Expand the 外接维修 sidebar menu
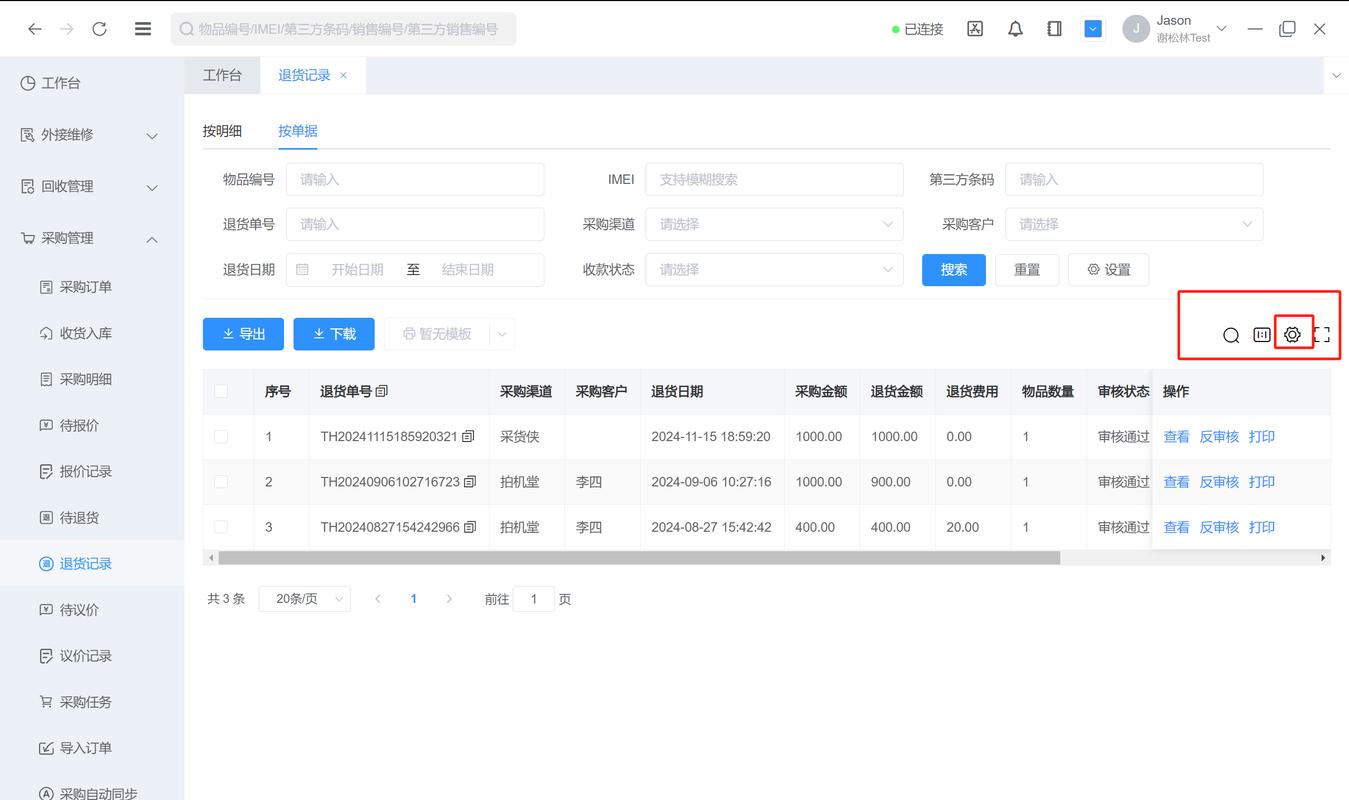This screenshot has width=1349, height=800. click(92, 135)
